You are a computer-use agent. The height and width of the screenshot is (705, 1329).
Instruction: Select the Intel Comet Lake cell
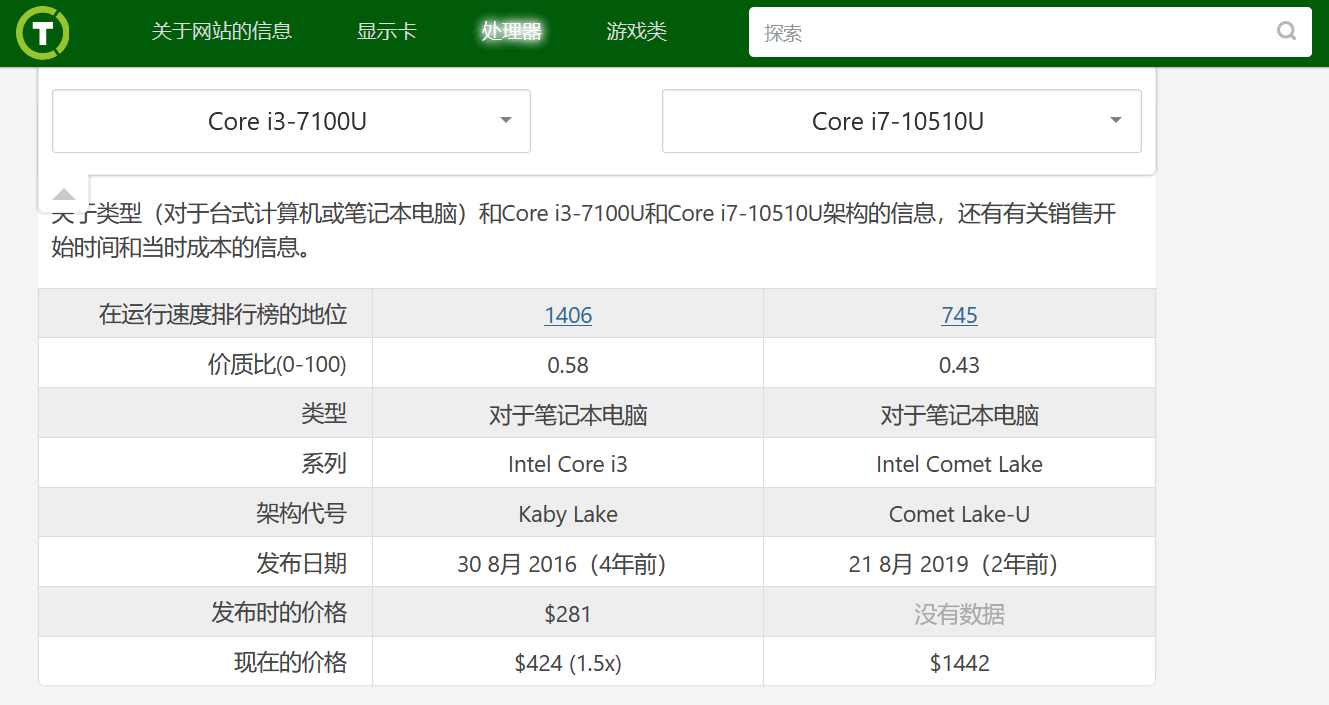coord(959,464)
